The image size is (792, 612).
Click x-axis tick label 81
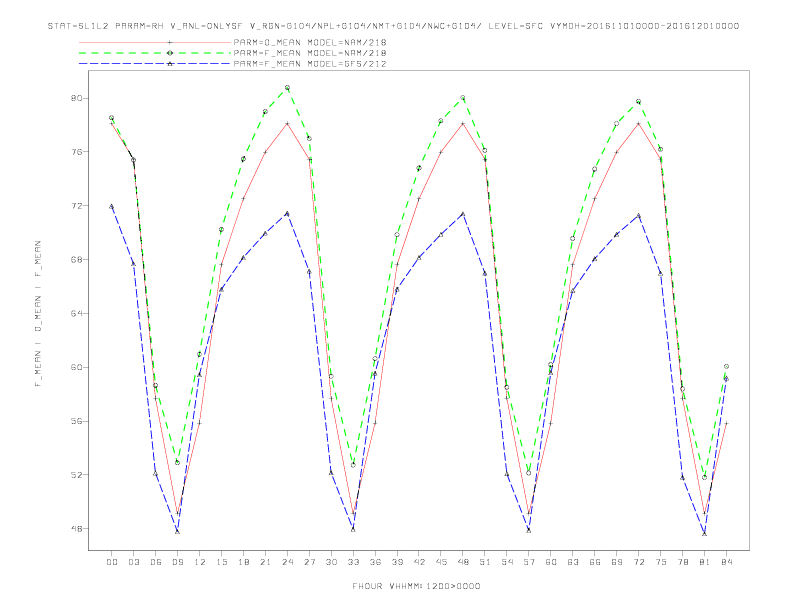(x=705, y=562)
